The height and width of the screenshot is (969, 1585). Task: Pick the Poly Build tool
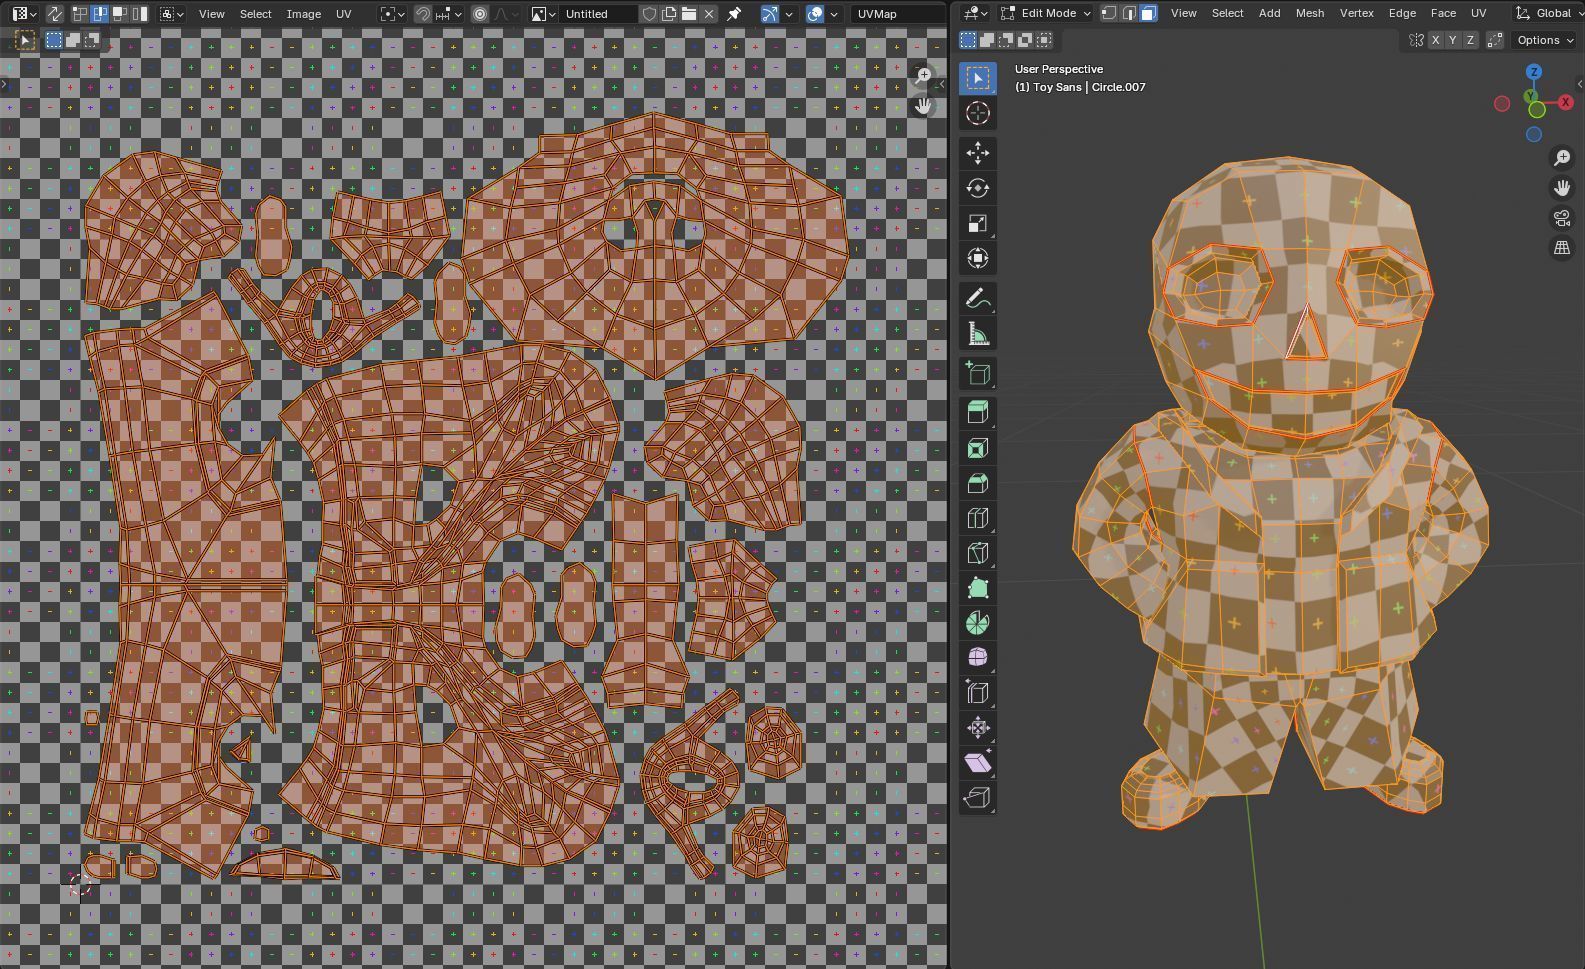pos(977,588)
